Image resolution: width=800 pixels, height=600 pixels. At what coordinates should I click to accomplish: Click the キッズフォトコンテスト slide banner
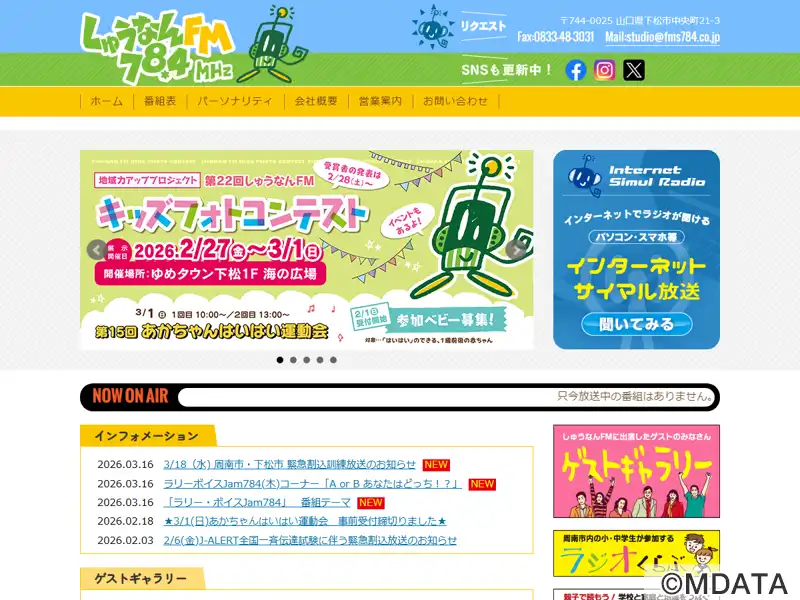tap(307, 250)
